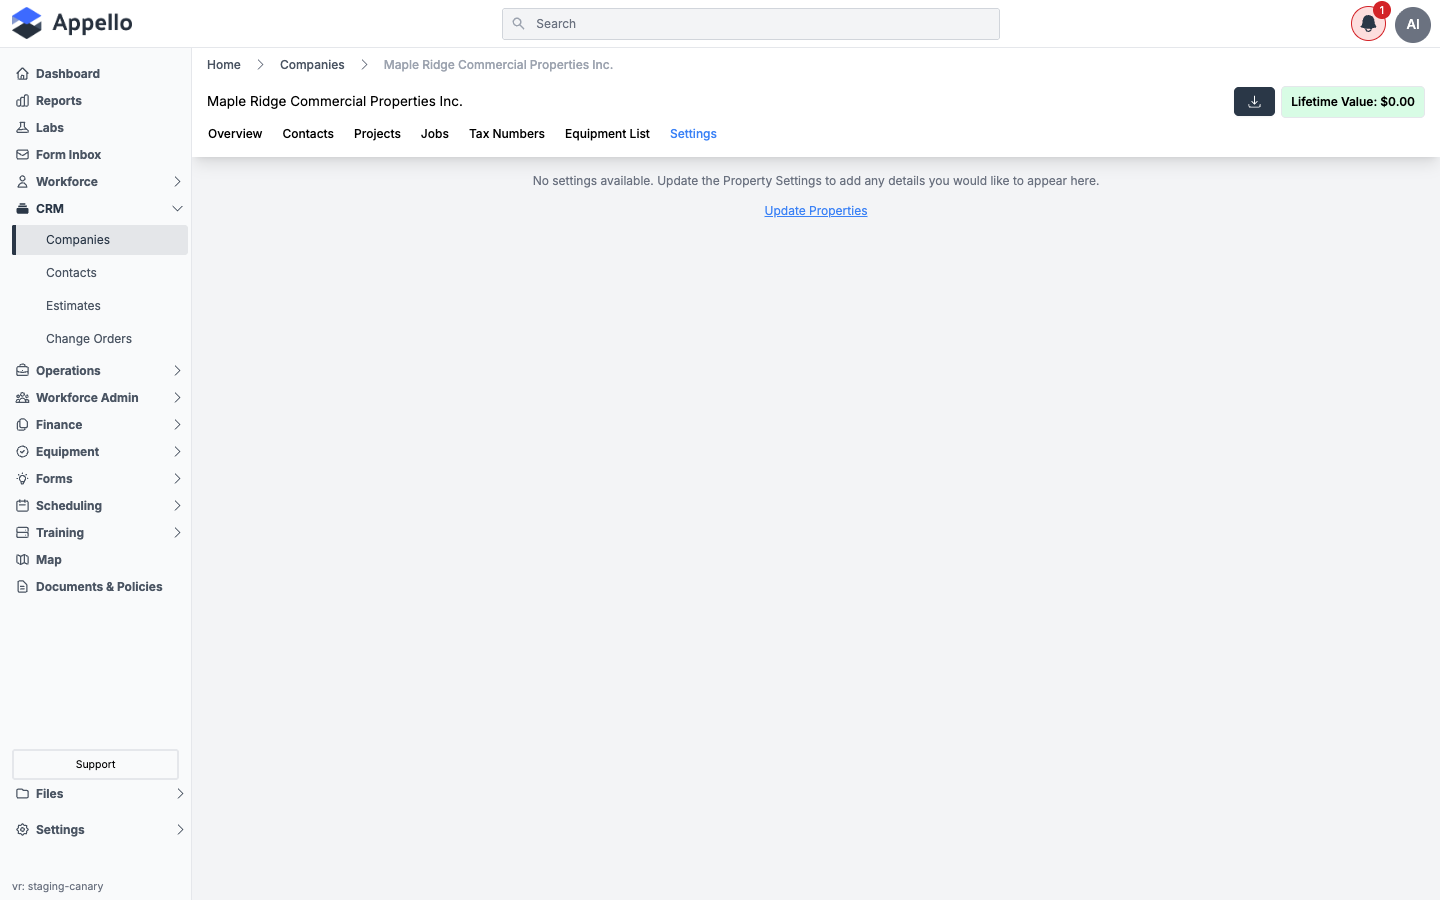Click the CRM briefcase icon
The height and width of the screenshot is (918, 1440).
click(22, 209)
